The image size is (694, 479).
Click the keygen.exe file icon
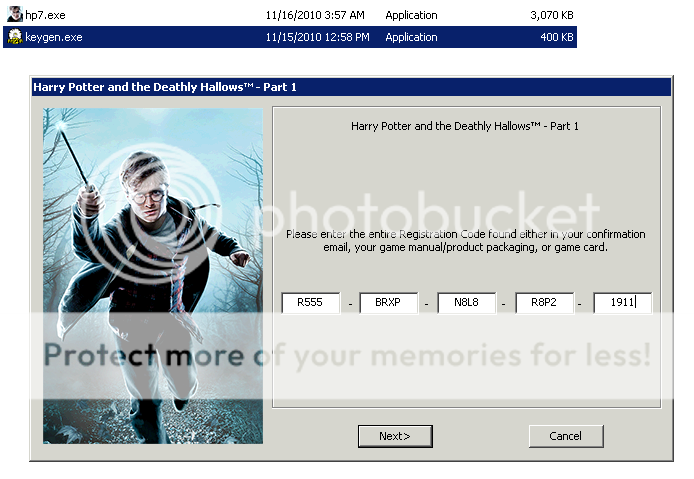[15, 37]
